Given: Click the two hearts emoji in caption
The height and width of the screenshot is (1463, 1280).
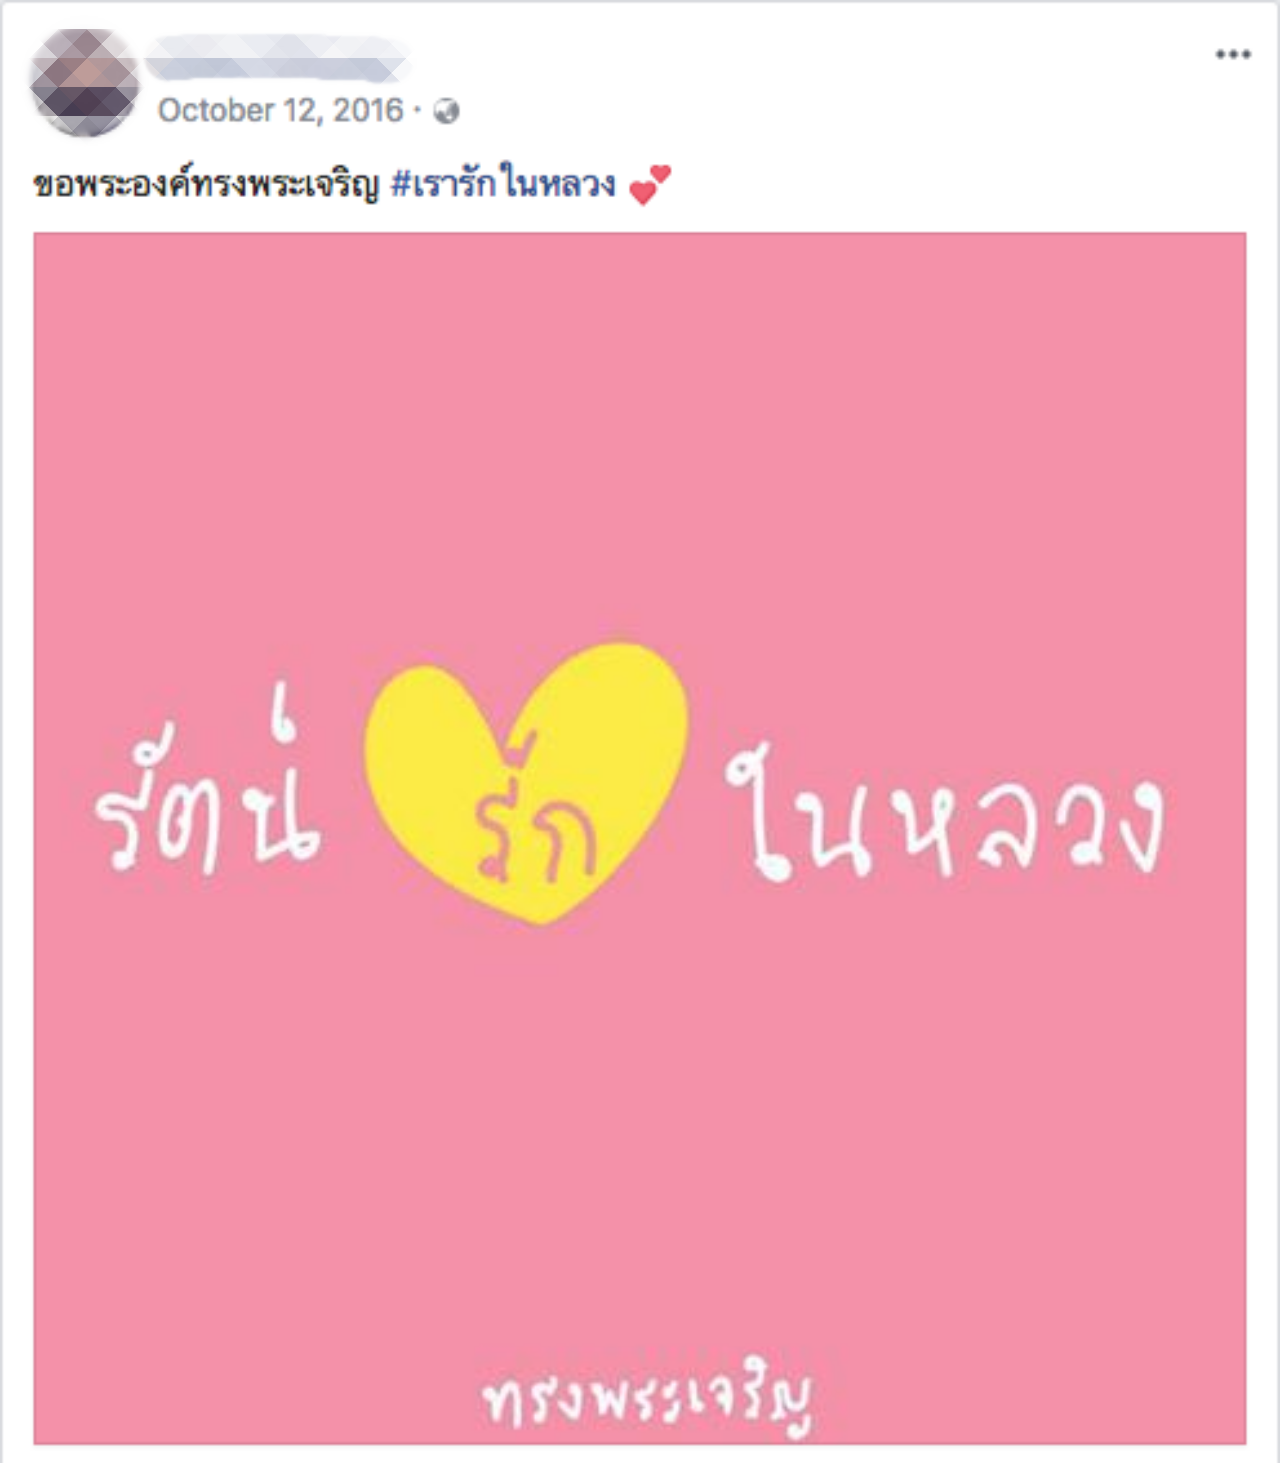Looking at the screenshot, I should (x=650, y=184).
